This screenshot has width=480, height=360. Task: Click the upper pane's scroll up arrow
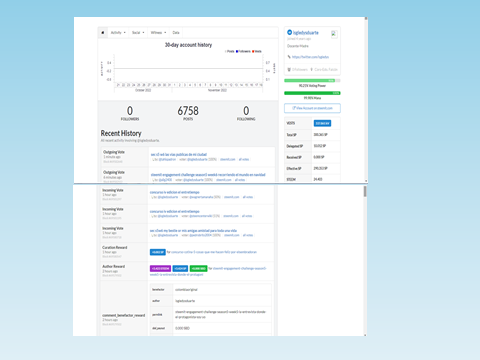pyautogui.click(x=366, y=19)
